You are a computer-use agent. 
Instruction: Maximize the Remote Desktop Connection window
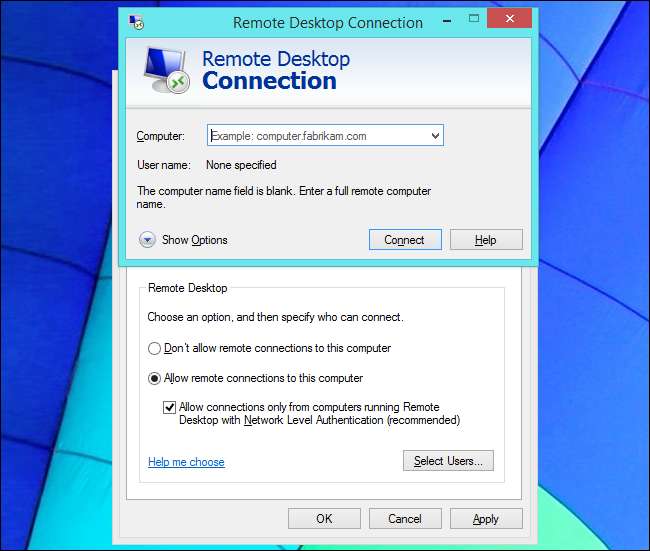474,19
